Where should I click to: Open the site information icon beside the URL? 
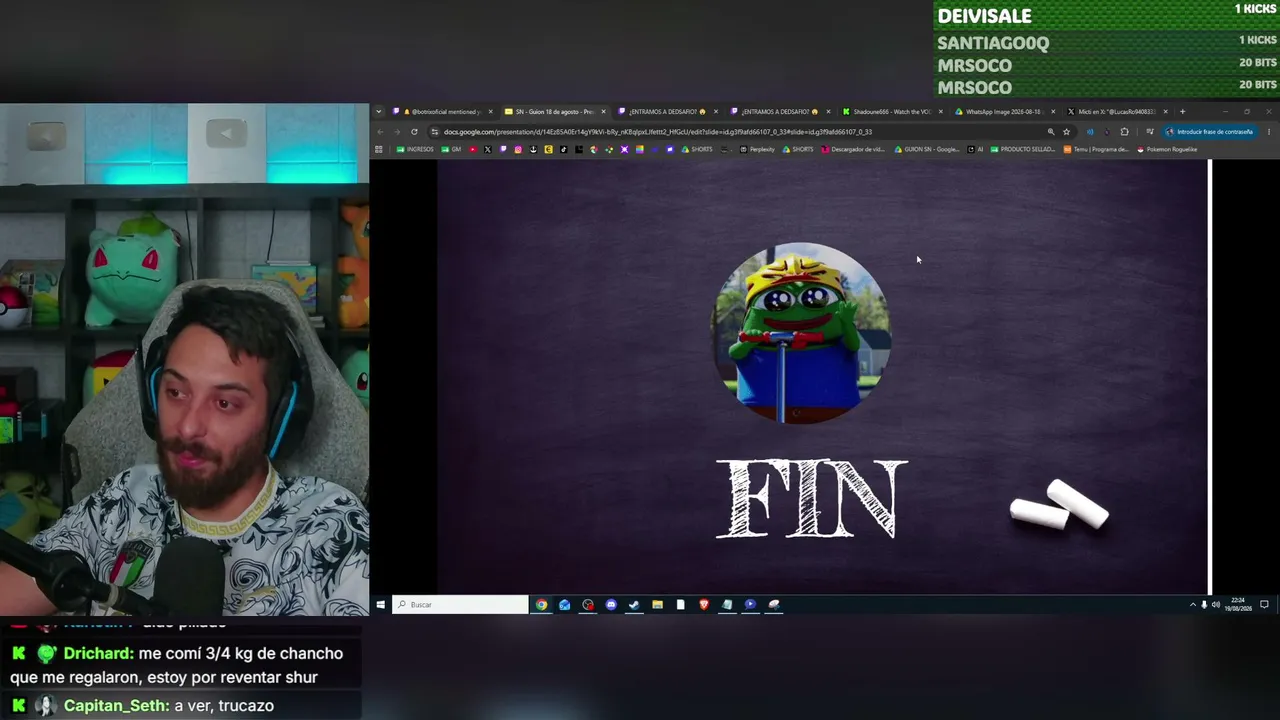[434, 132]
